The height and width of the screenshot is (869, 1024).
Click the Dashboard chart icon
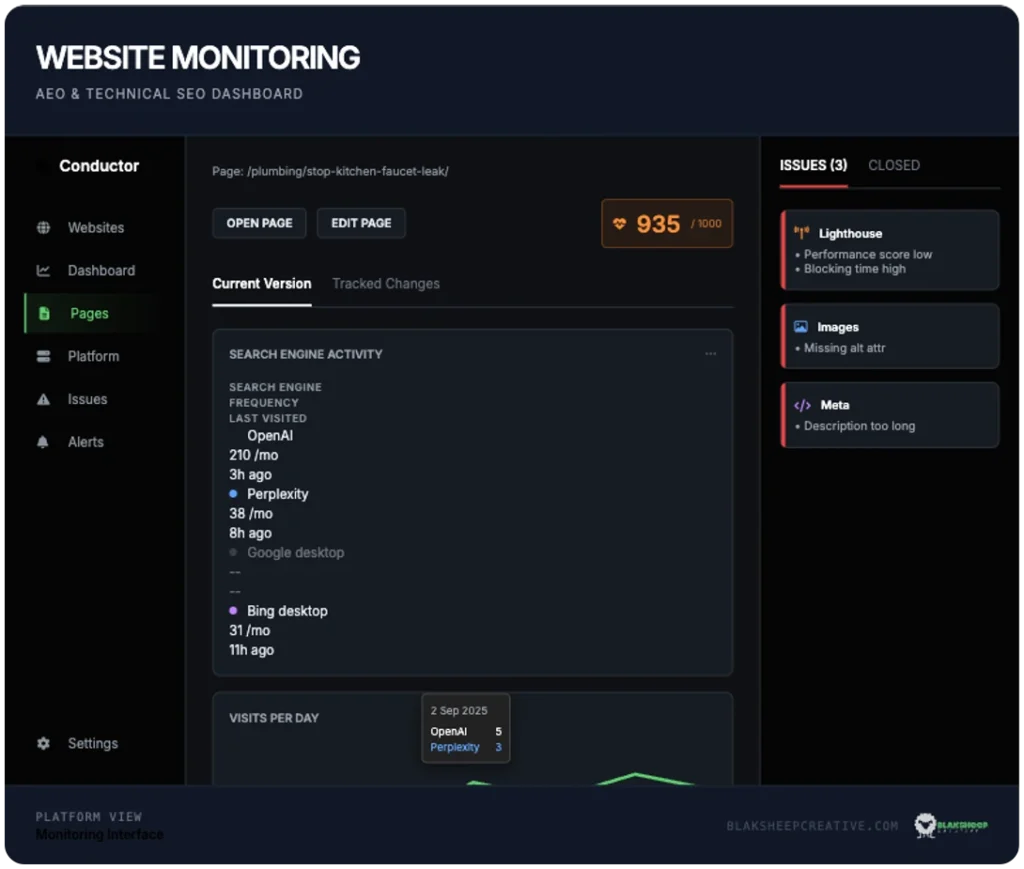click(x=43, y=270)
